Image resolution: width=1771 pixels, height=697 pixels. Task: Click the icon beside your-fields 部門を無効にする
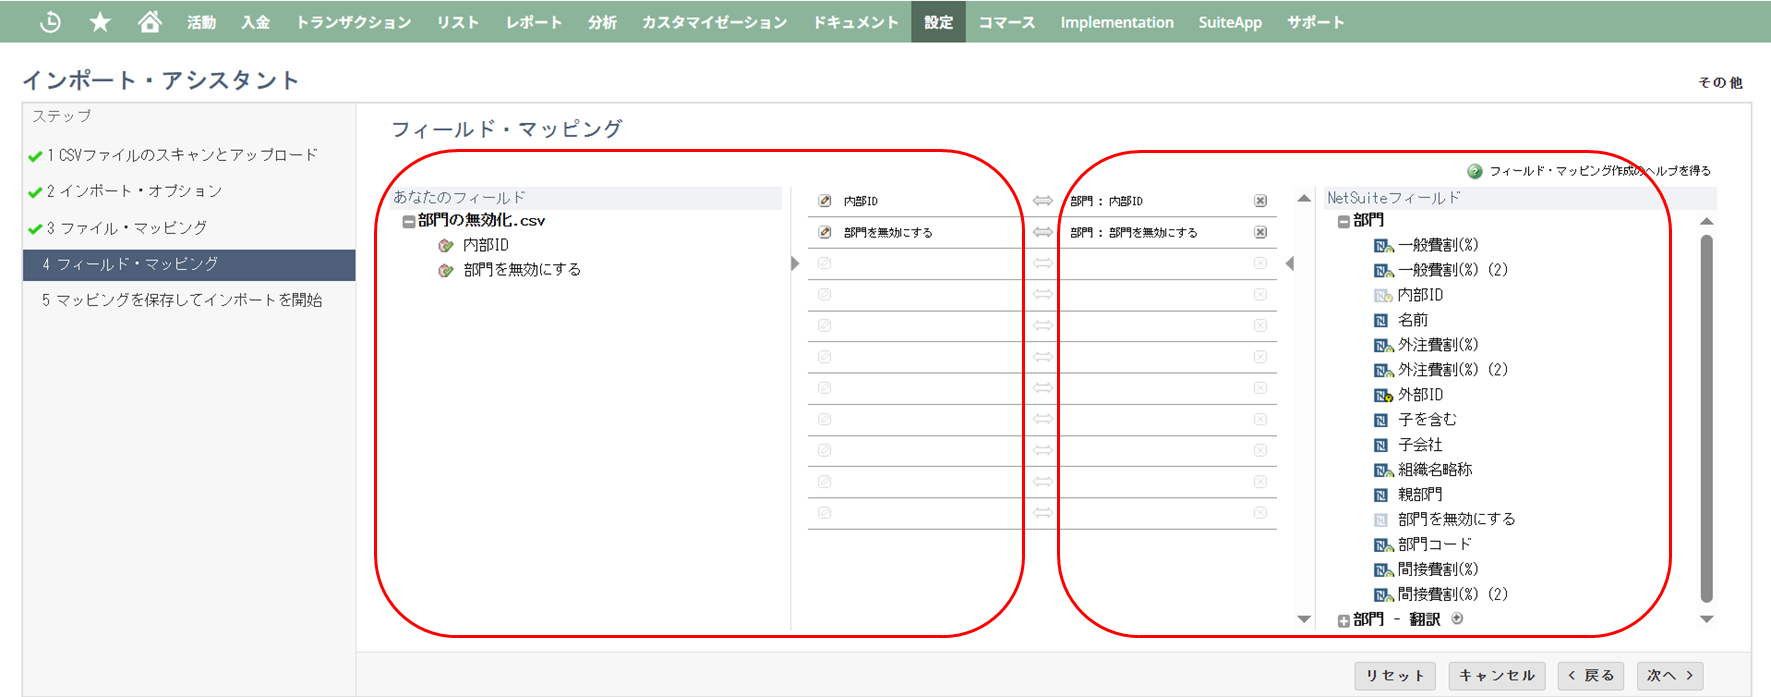(x=446, y=270)
